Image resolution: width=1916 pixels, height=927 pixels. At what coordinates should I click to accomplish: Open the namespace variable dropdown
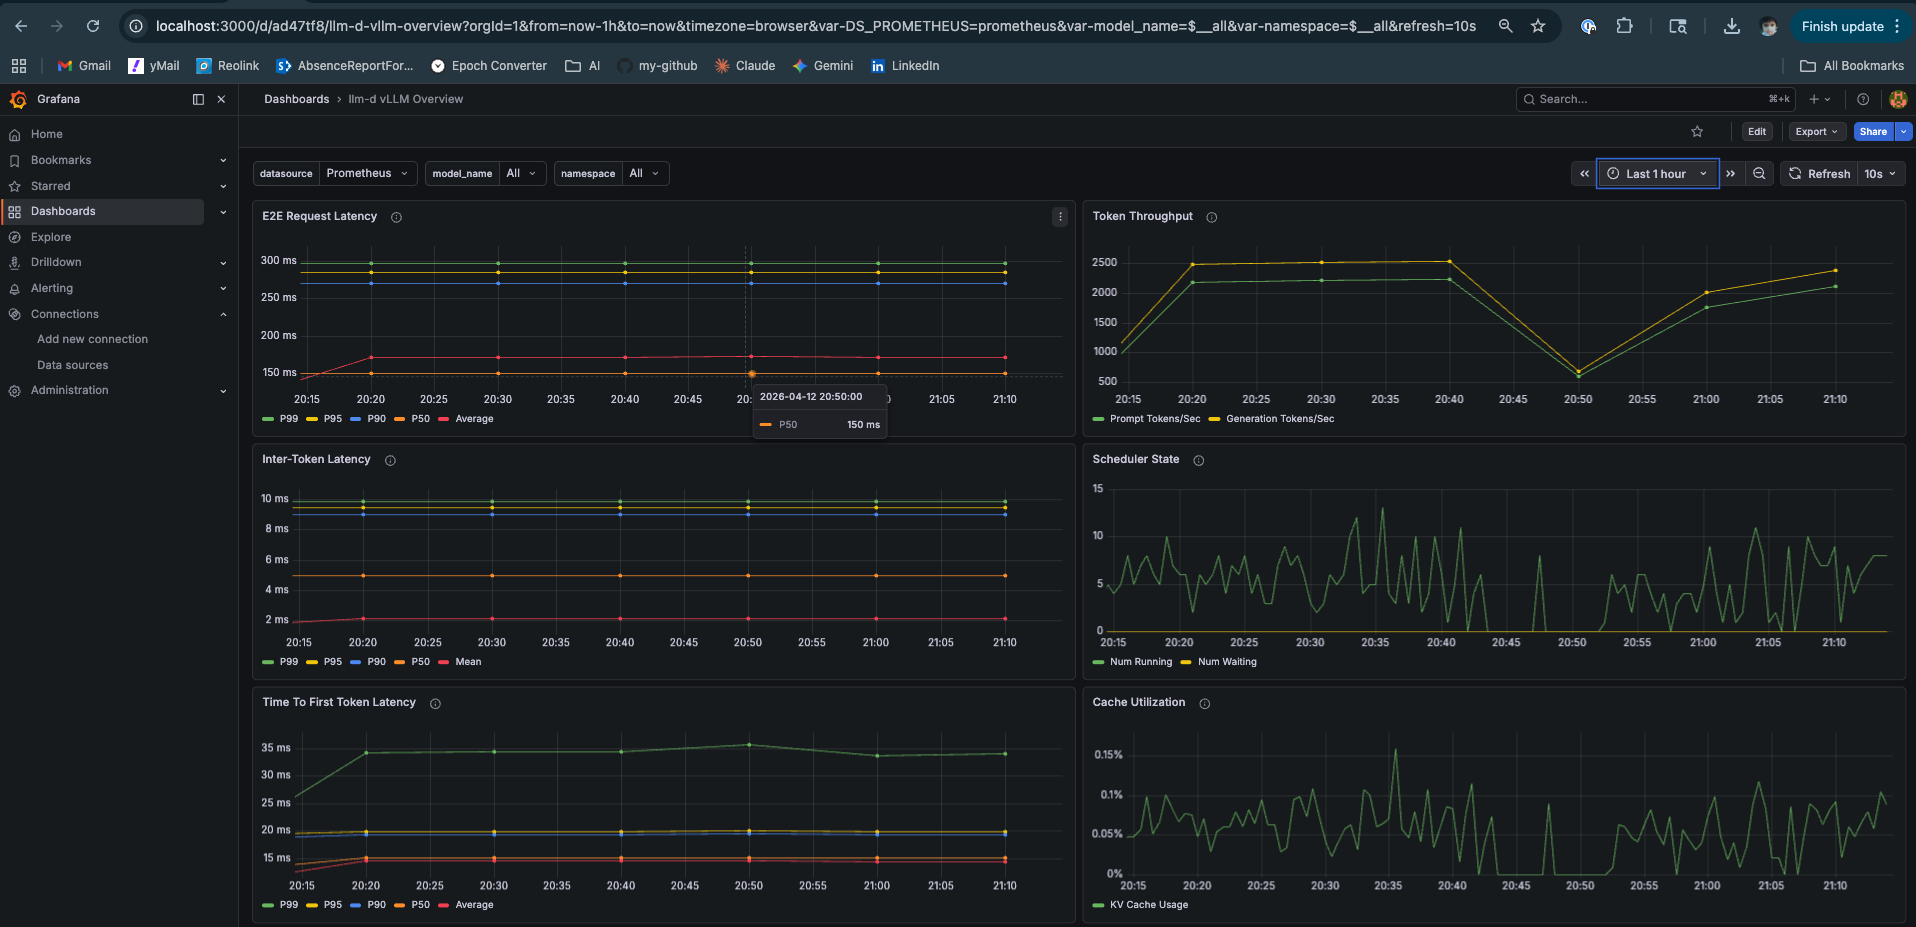click(x=645, y=173)
